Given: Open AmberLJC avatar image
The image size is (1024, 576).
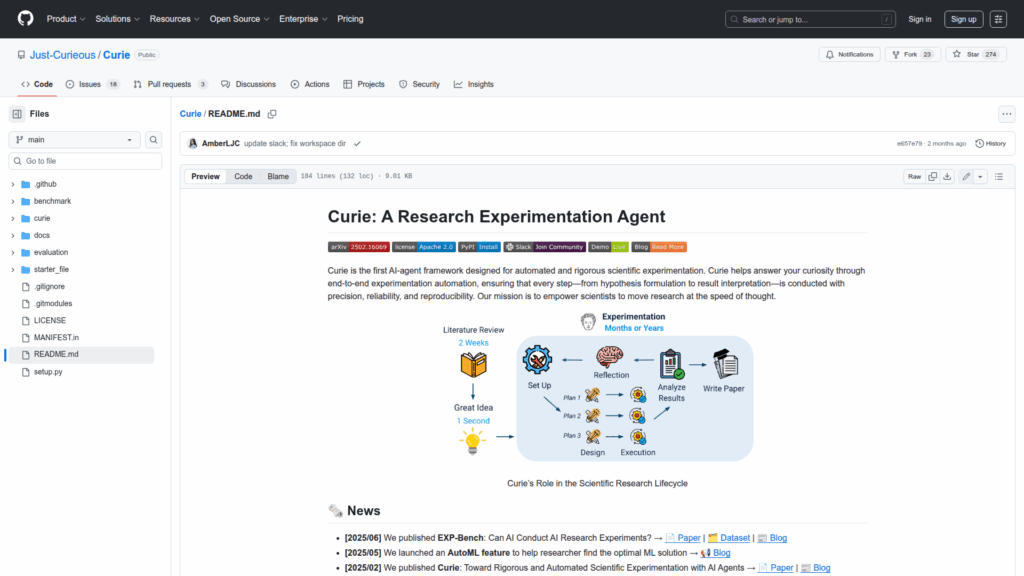Looking at the screenshot, I should pos(193,144).
